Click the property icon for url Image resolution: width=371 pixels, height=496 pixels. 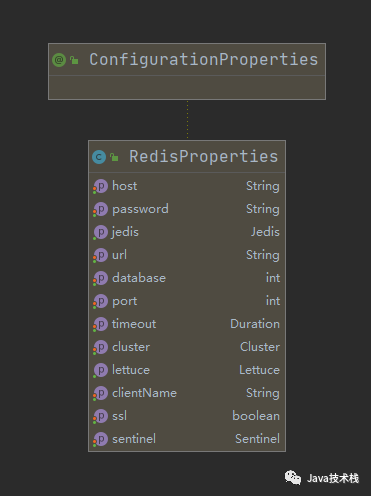pyautogui.click(x=100, y=255)
